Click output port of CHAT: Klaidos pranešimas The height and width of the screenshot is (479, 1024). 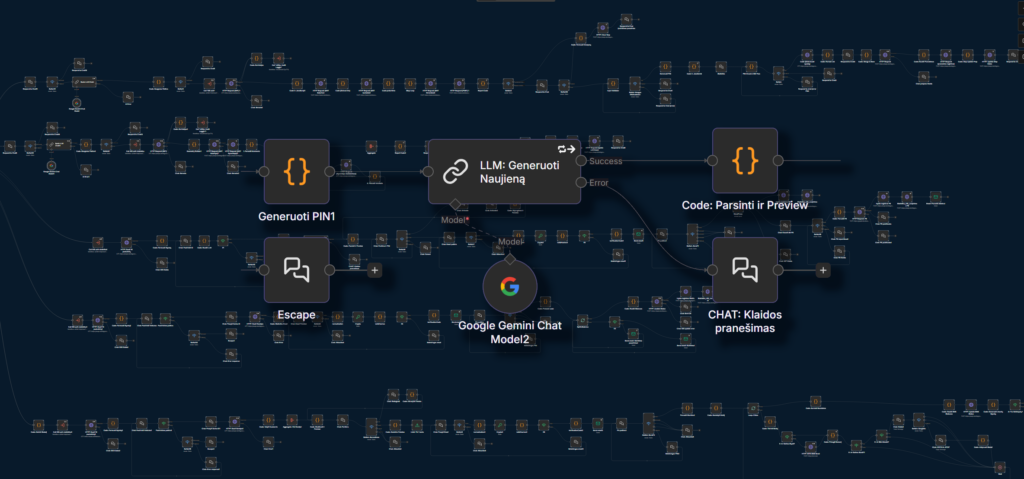778,270
